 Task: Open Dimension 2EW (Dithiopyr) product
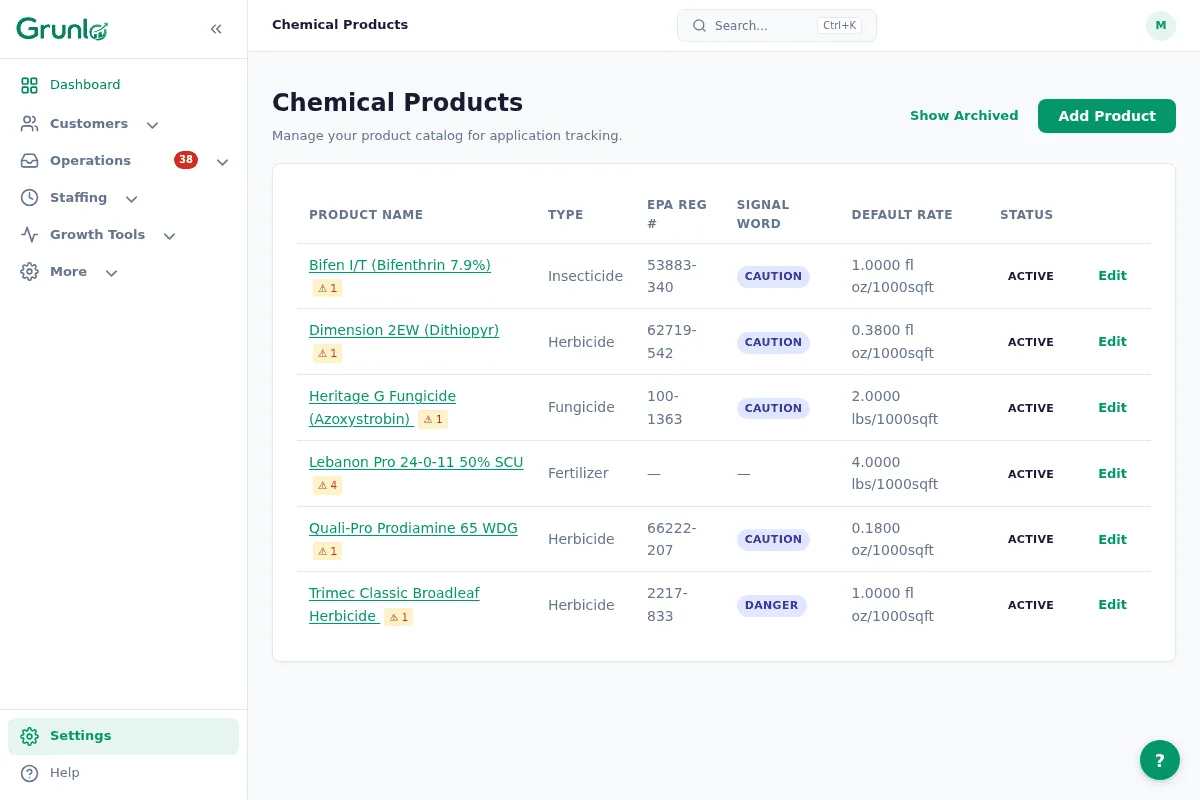[x=404, y=330]
